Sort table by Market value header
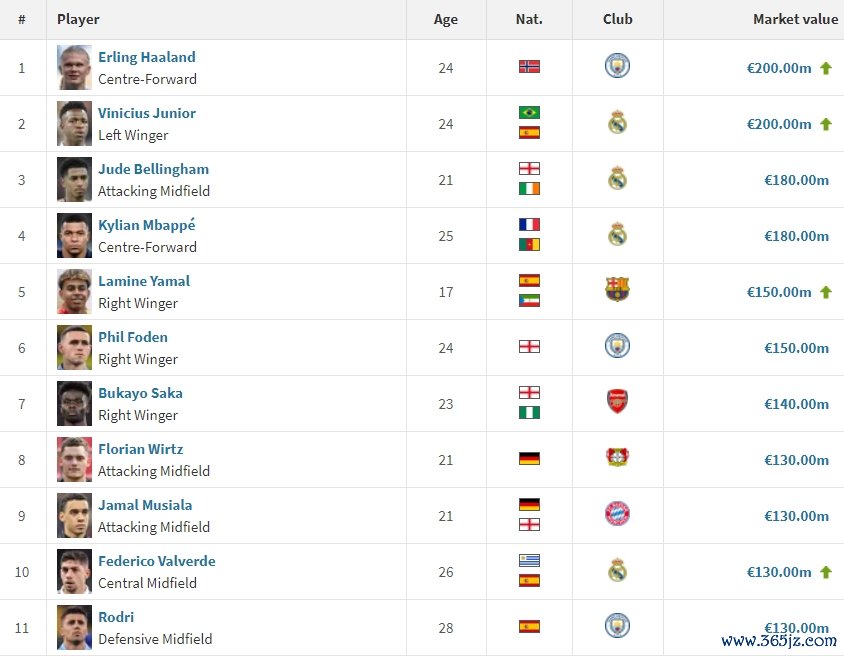The width and height of the screenshot is (844, 656). (796, 19)
